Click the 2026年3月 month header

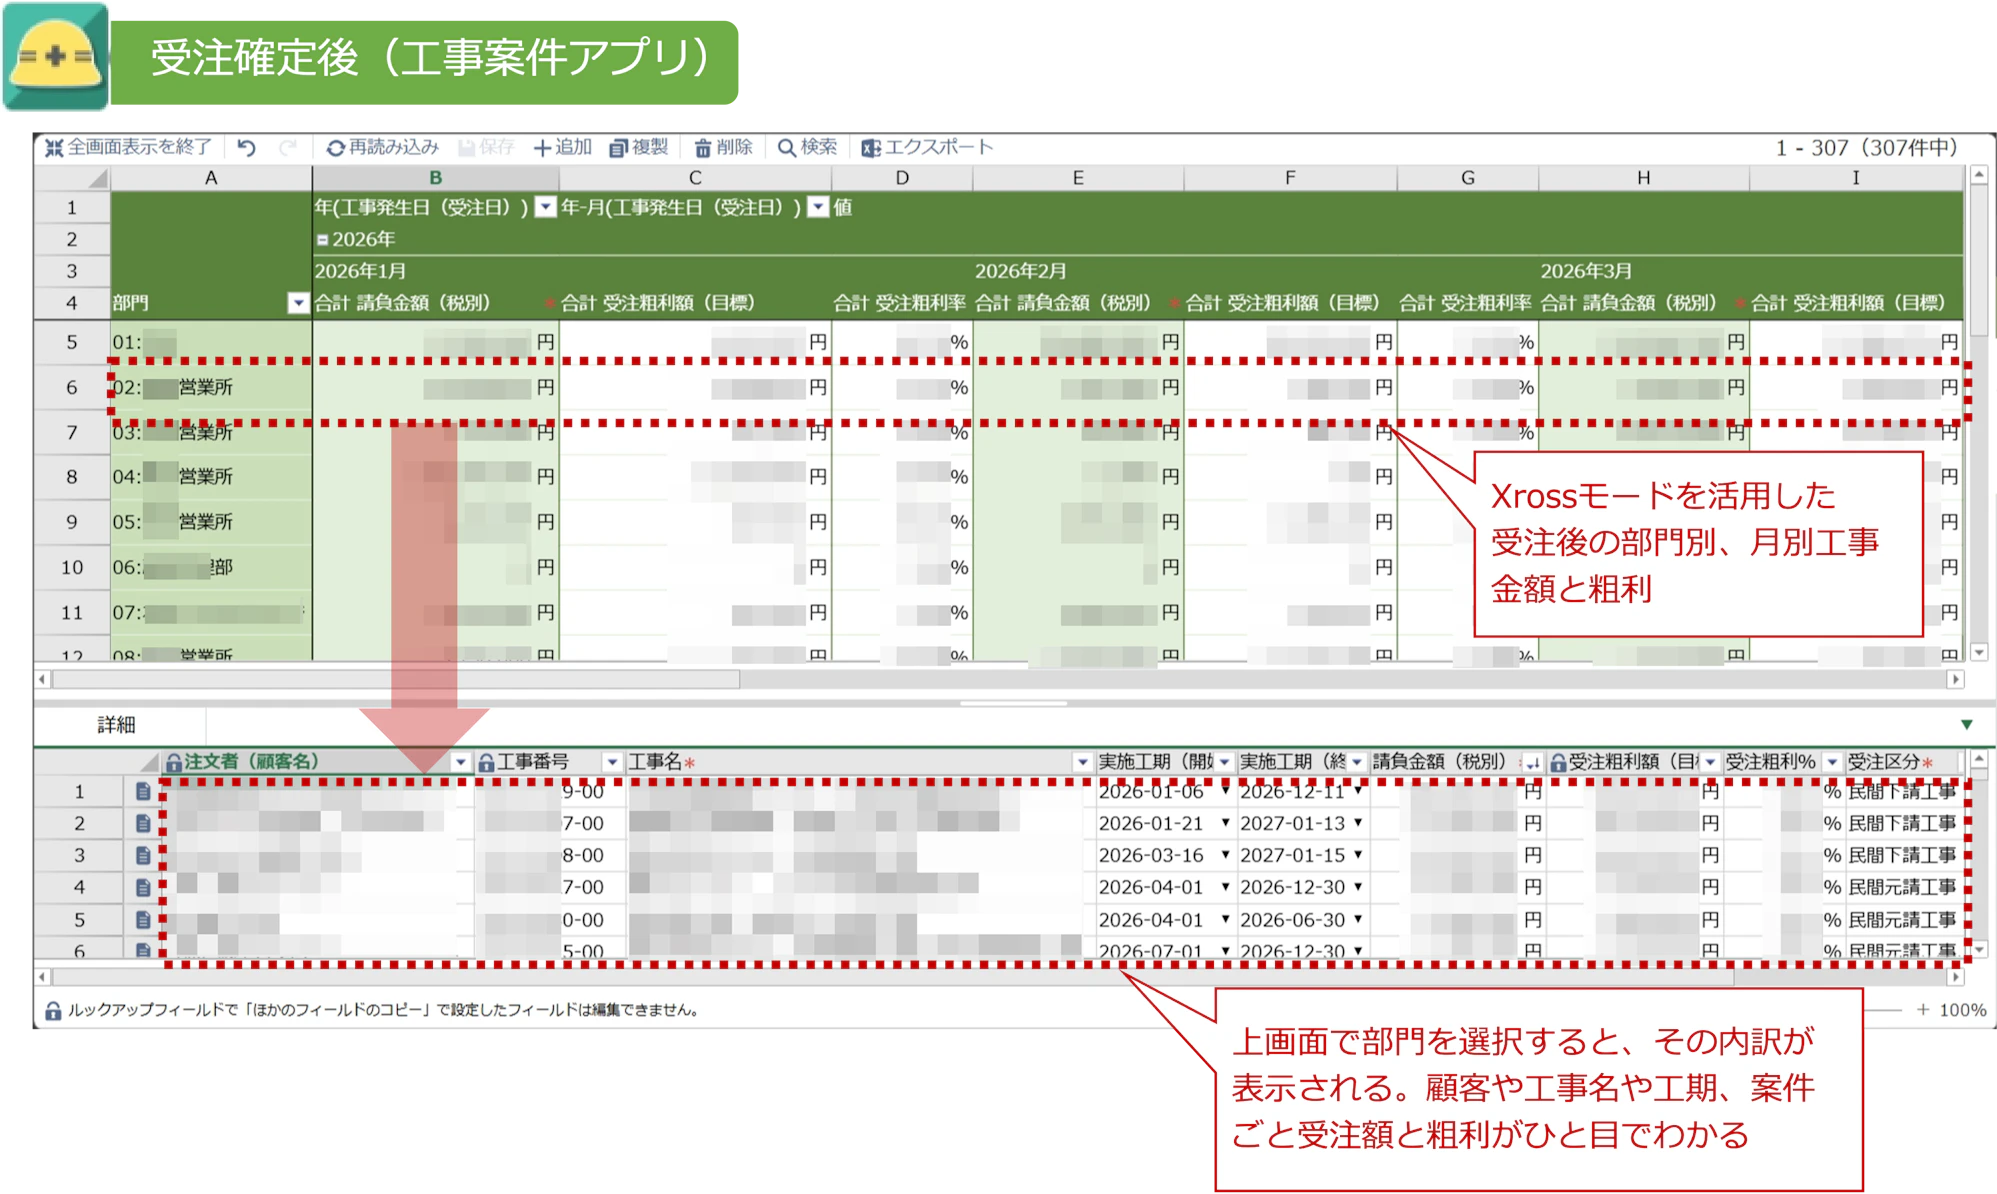coord(1586,271)
